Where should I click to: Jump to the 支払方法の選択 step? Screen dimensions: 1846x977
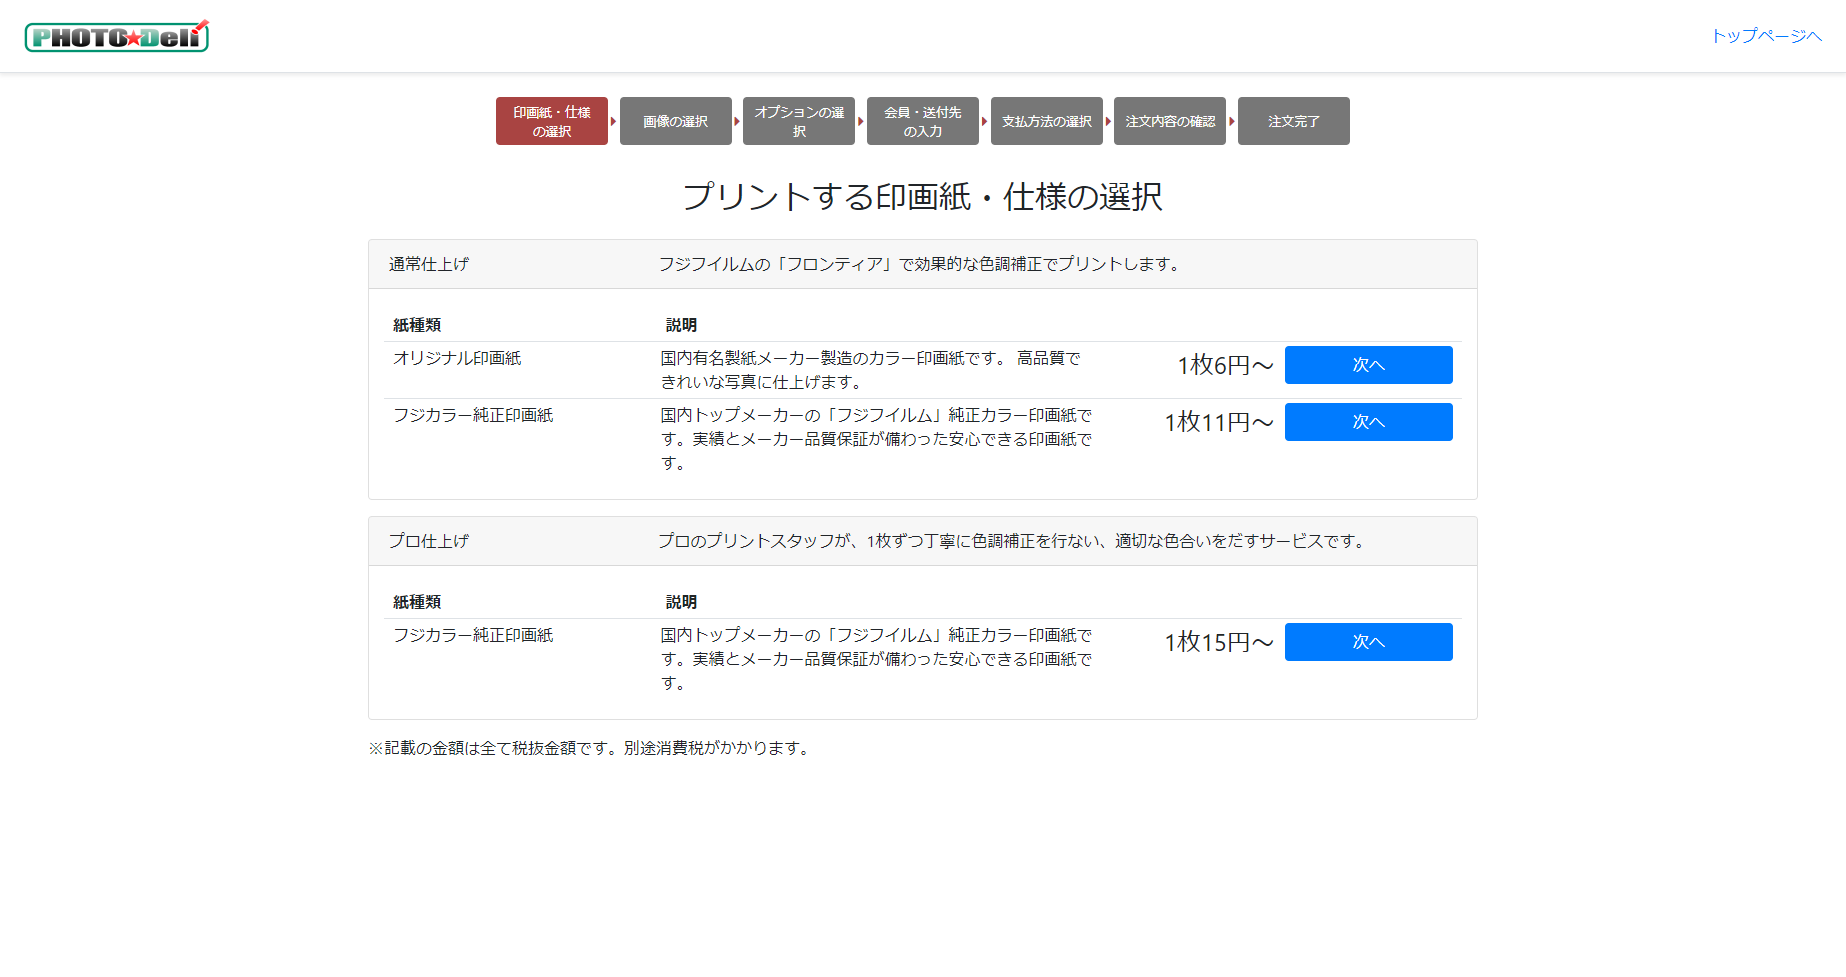(1046, 121)
